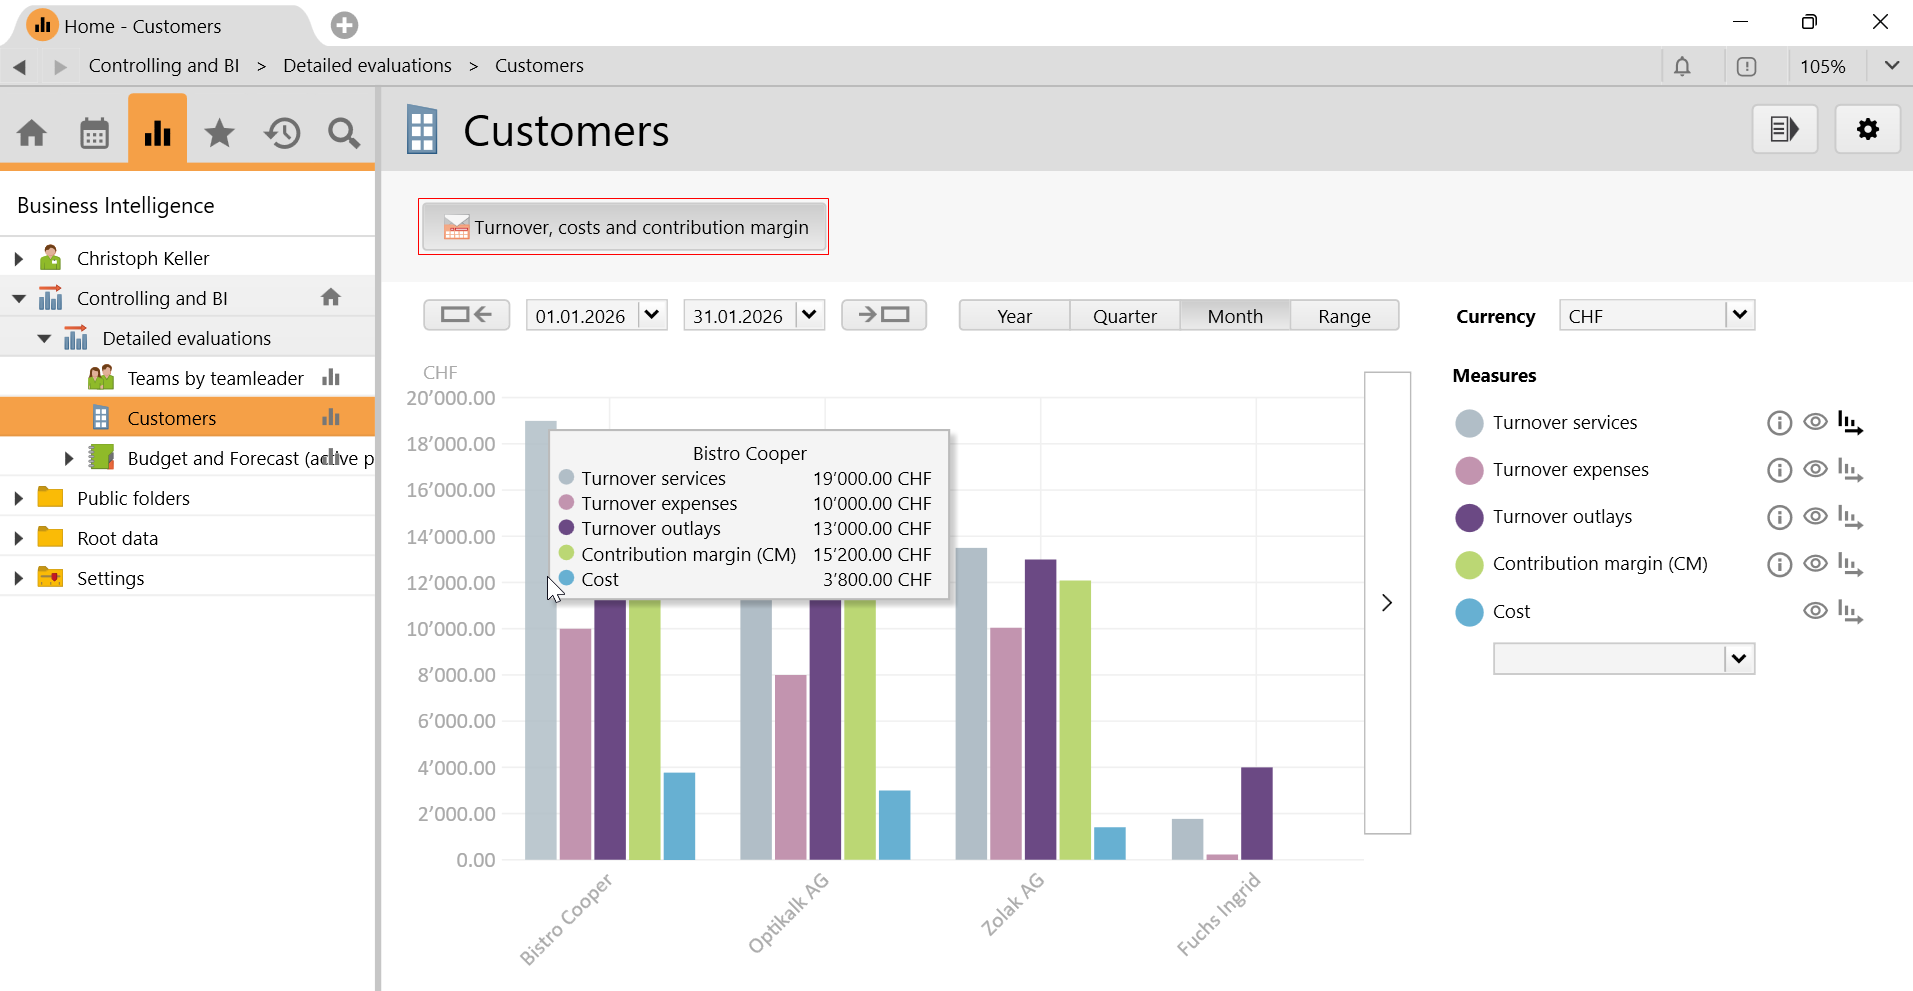This screenshot has width=1913, height=991.
Task: Open the history clock icon
Action: click(x=282, y=133)
